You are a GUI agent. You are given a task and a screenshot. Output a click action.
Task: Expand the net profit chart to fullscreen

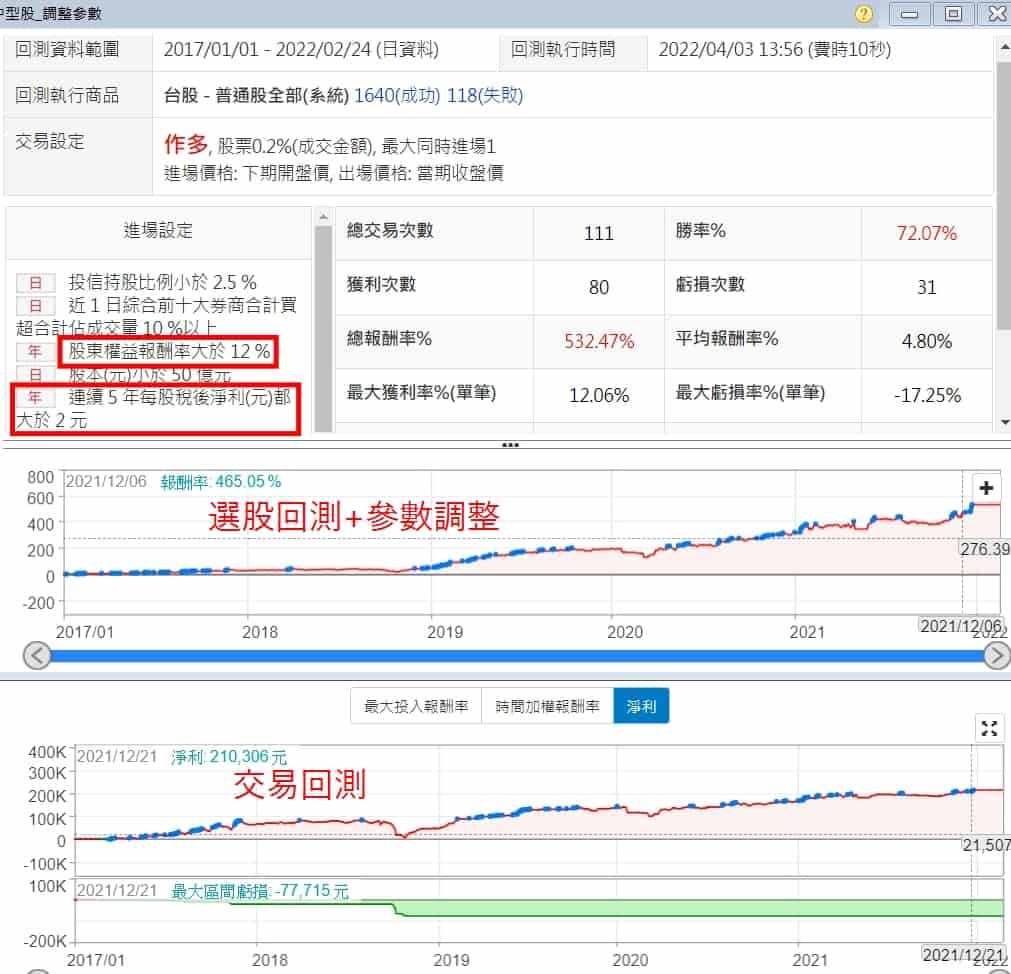(x=989, y=729)
